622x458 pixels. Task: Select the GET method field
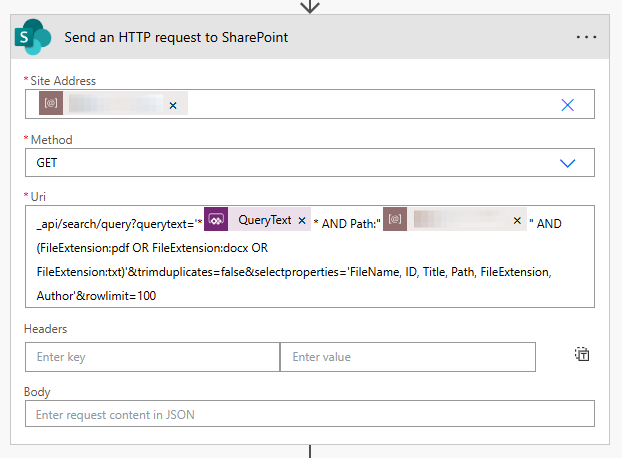pyautogui.click(x=309, y=163)
